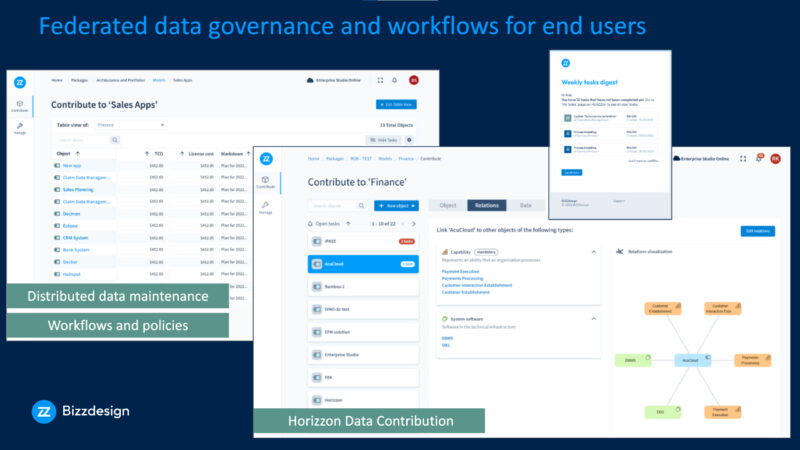Open Sales Planning row in table

click(x=78, y=190)
